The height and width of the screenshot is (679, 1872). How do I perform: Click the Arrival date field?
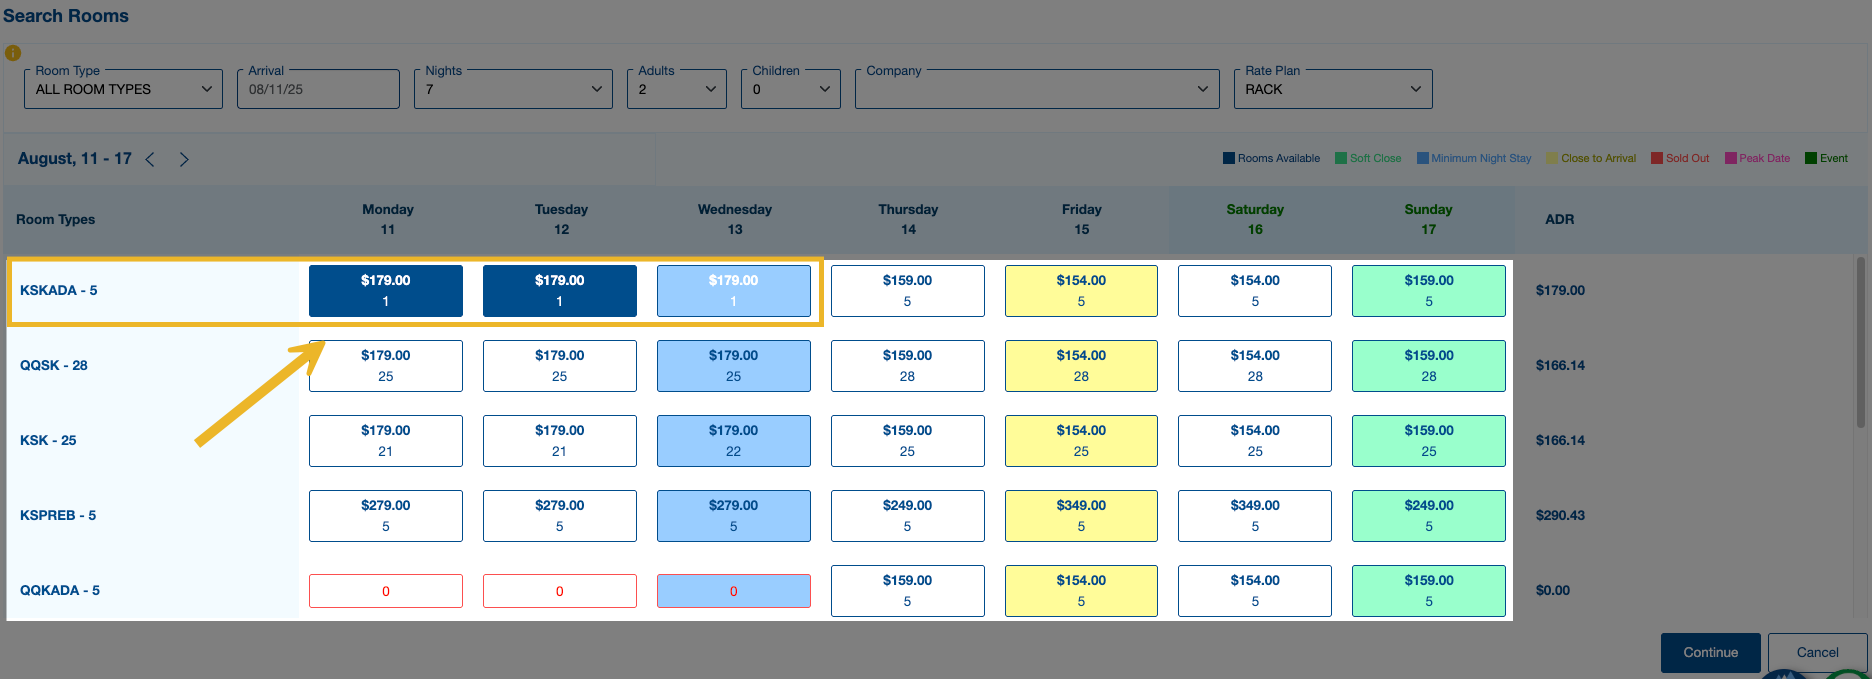[x=318, y=89]
